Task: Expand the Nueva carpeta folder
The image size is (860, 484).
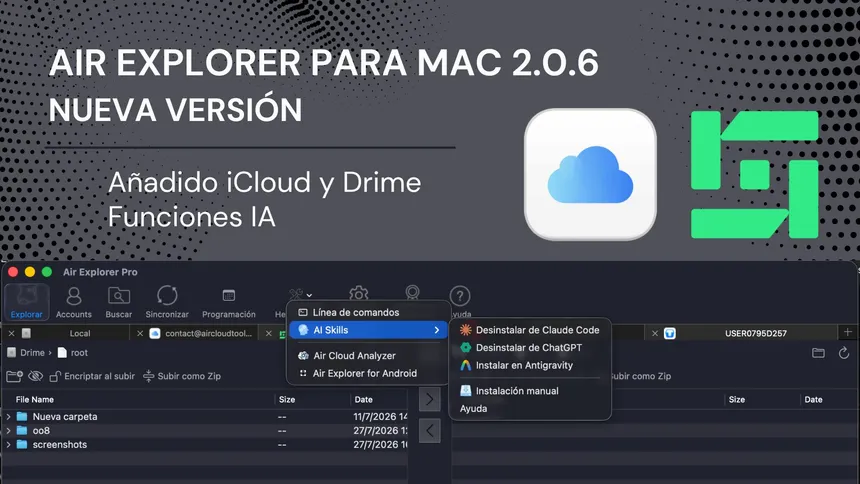Action: 8,417
